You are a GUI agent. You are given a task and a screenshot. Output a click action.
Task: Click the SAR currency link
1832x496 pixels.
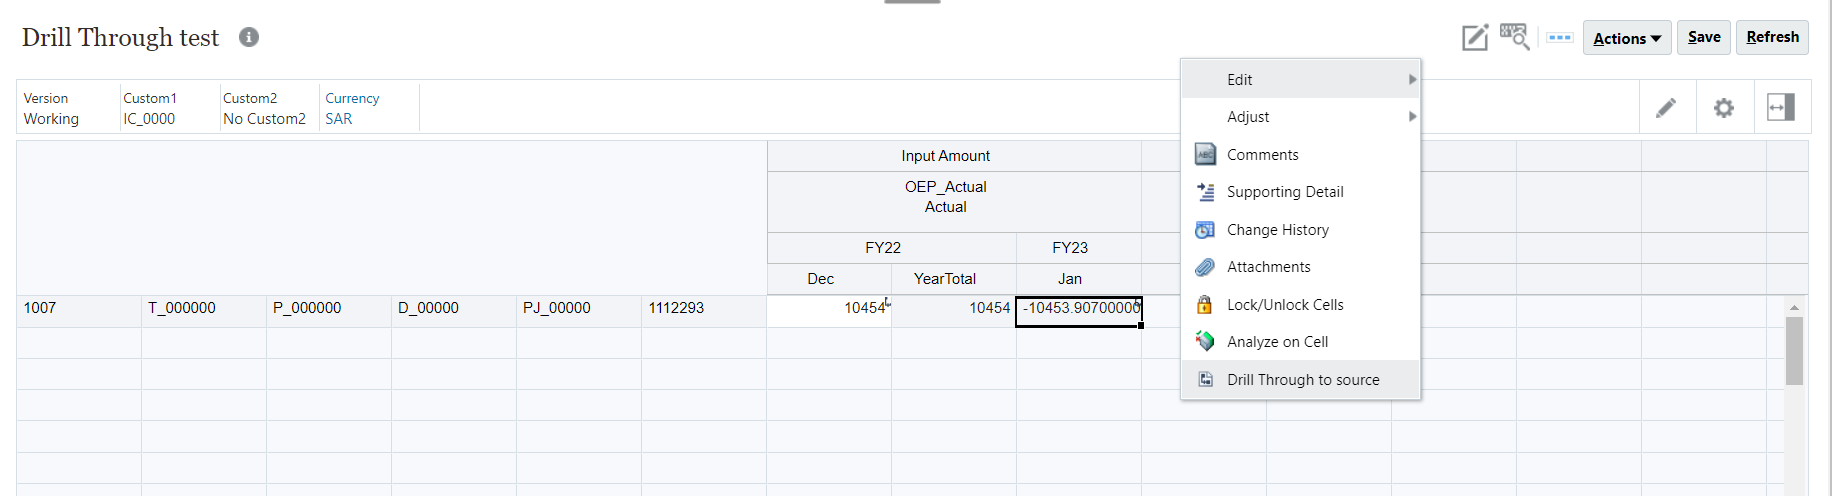pyautogui.click(x=339, y=119)
